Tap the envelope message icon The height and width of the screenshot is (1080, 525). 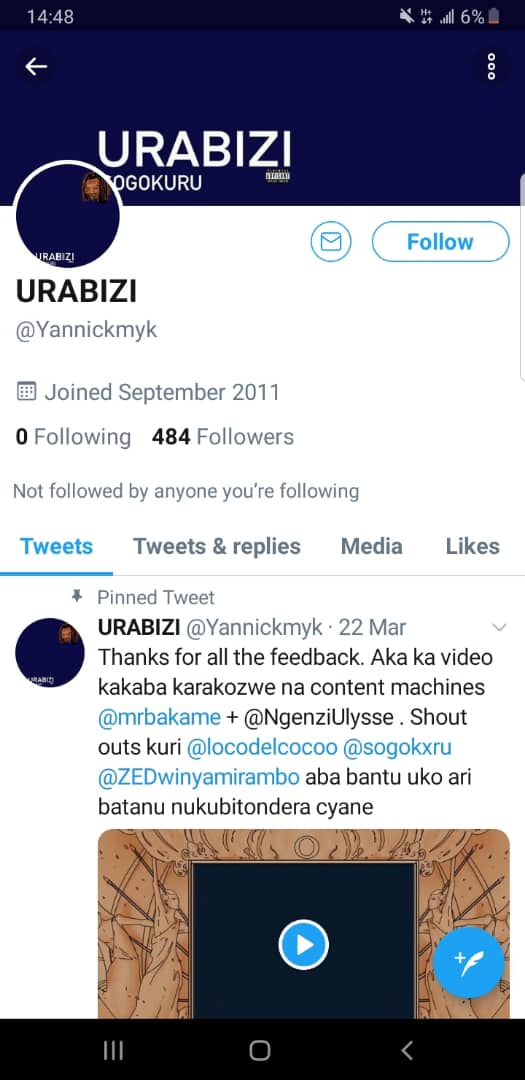pos(331,242)
